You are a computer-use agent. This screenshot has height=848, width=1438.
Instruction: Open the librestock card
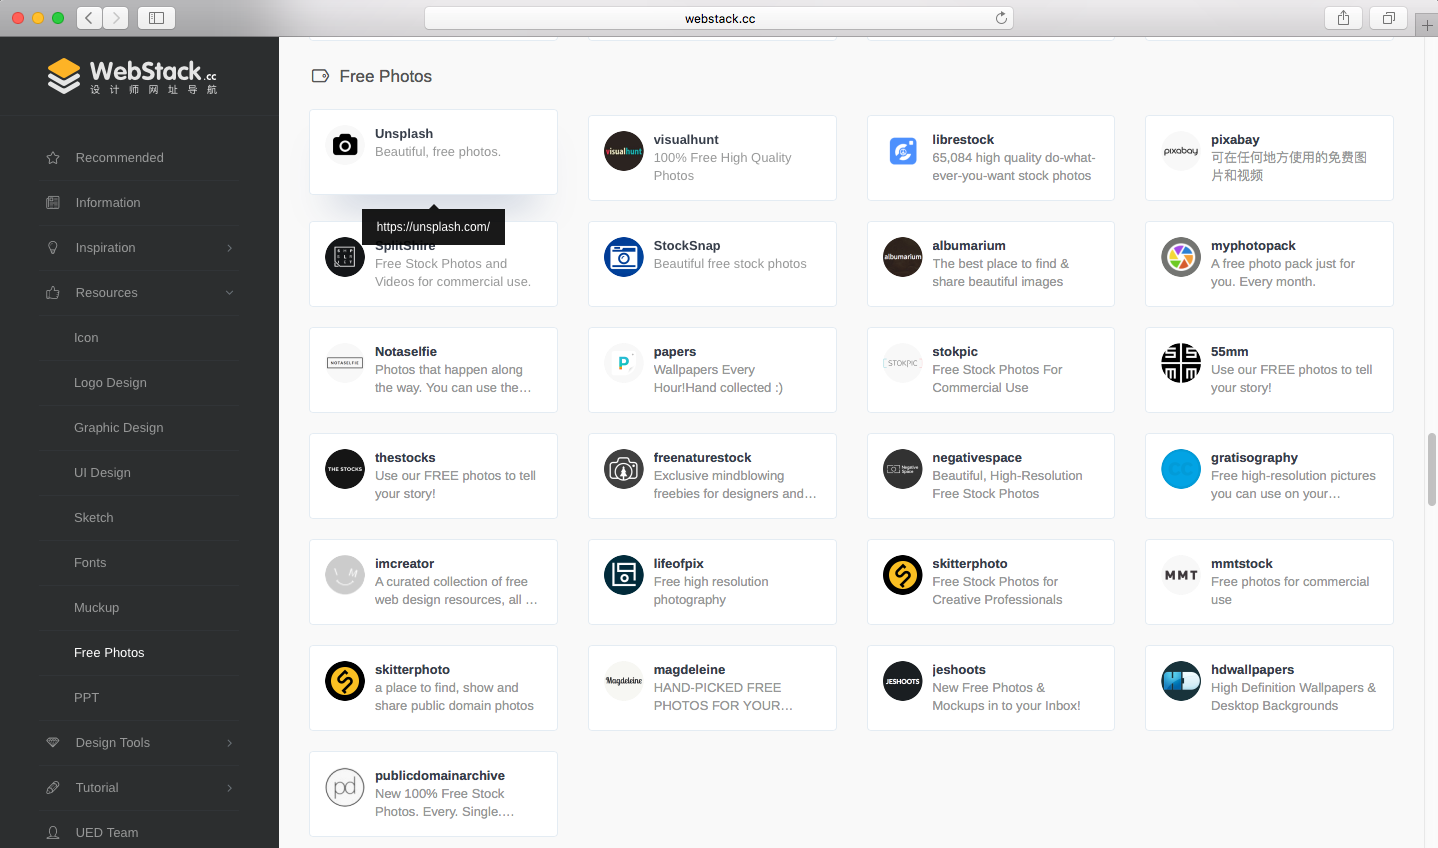[990, 157]
